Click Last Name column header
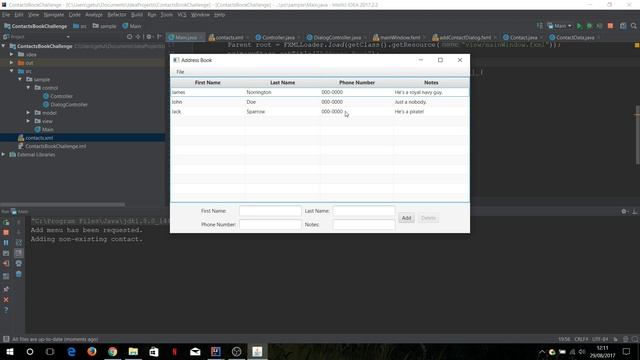 pyautogui.click(x=282, y=82)
